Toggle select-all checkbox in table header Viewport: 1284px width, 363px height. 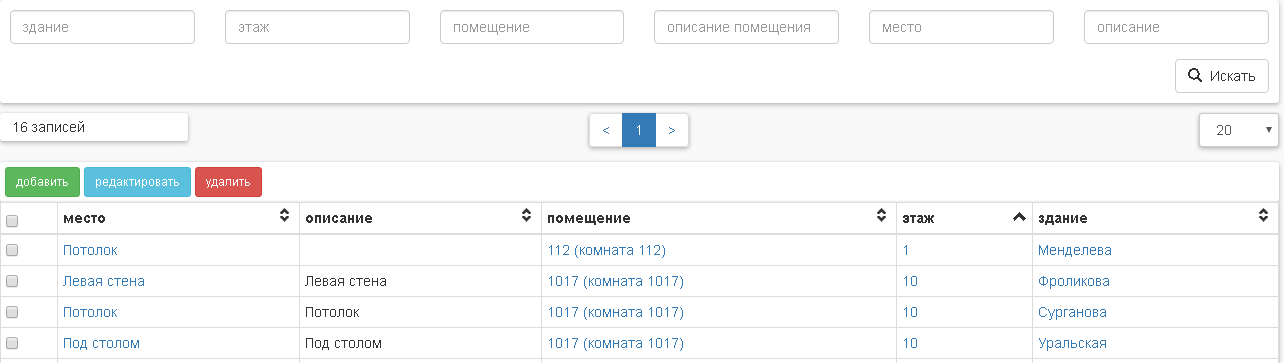12,220
